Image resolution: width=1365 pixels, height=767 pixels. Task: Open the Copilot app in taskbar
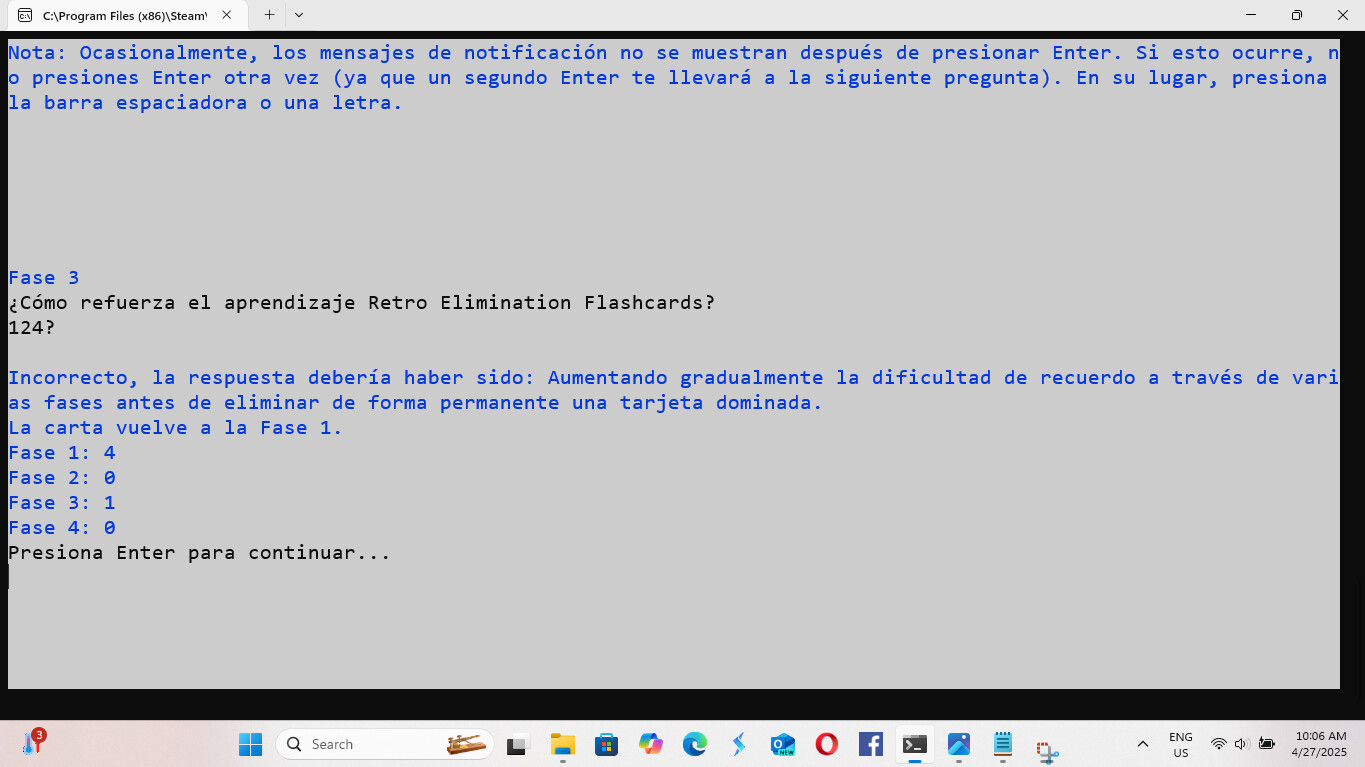(x=651, y=744)
